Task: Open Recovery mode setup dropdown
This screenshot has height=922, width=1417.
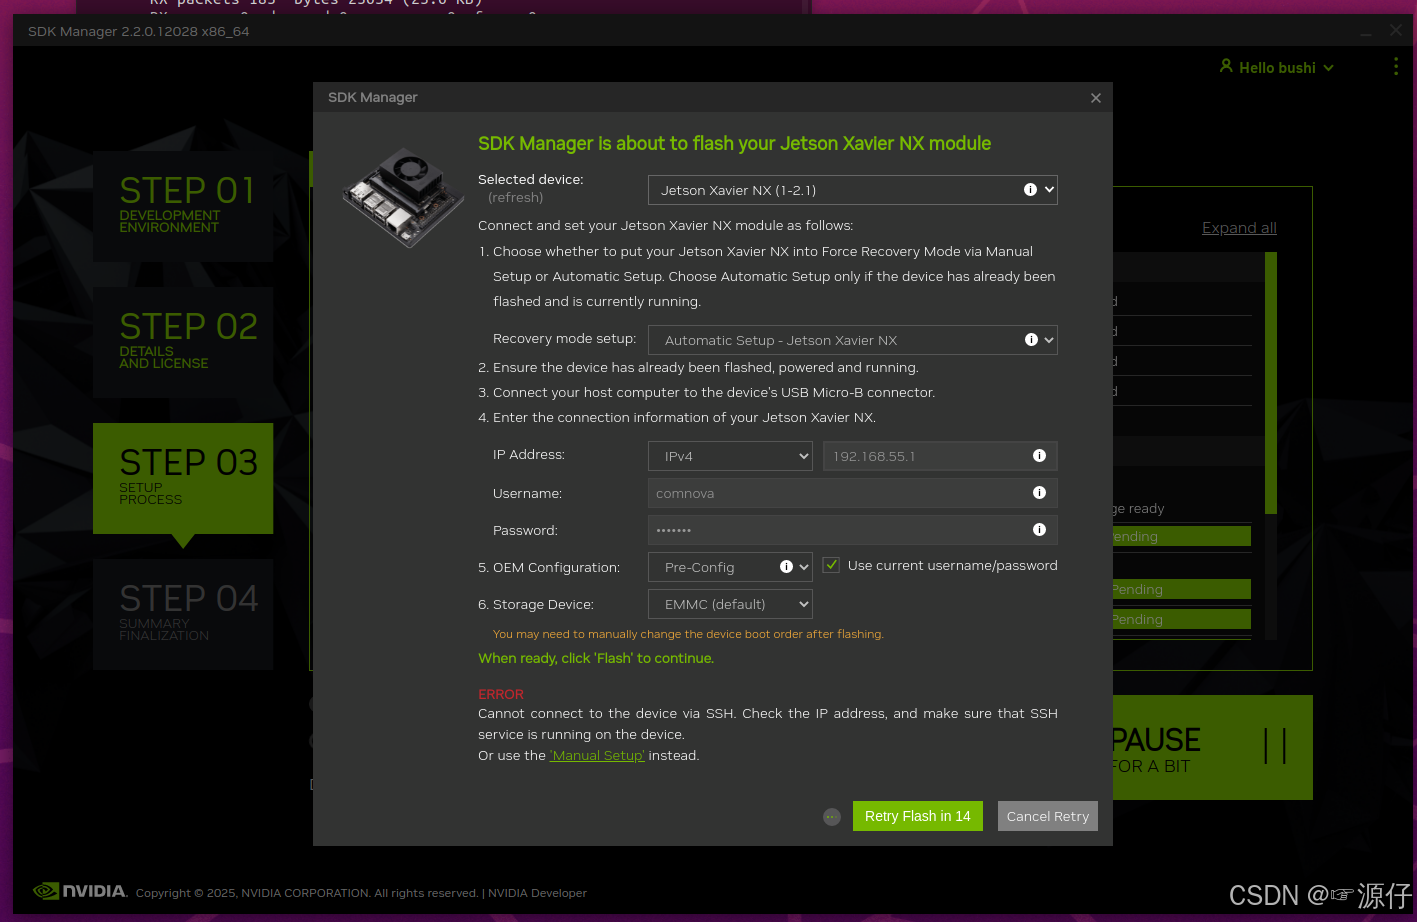Action: tap(853, 340)
